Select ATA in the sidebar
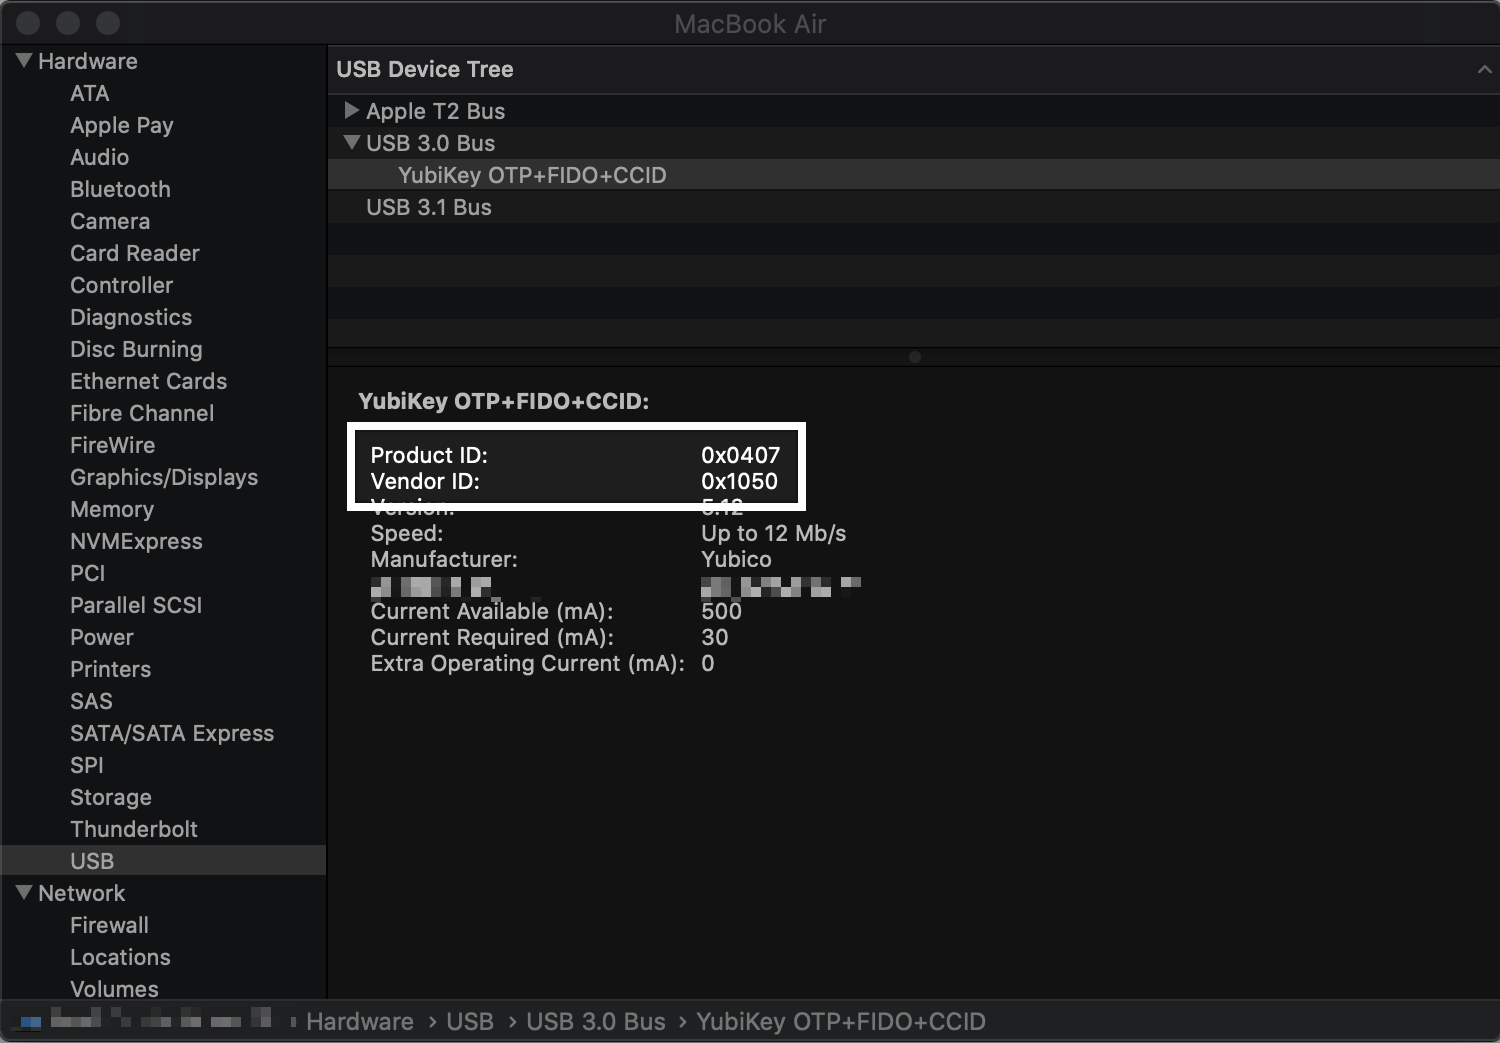 tap(89, 93)
